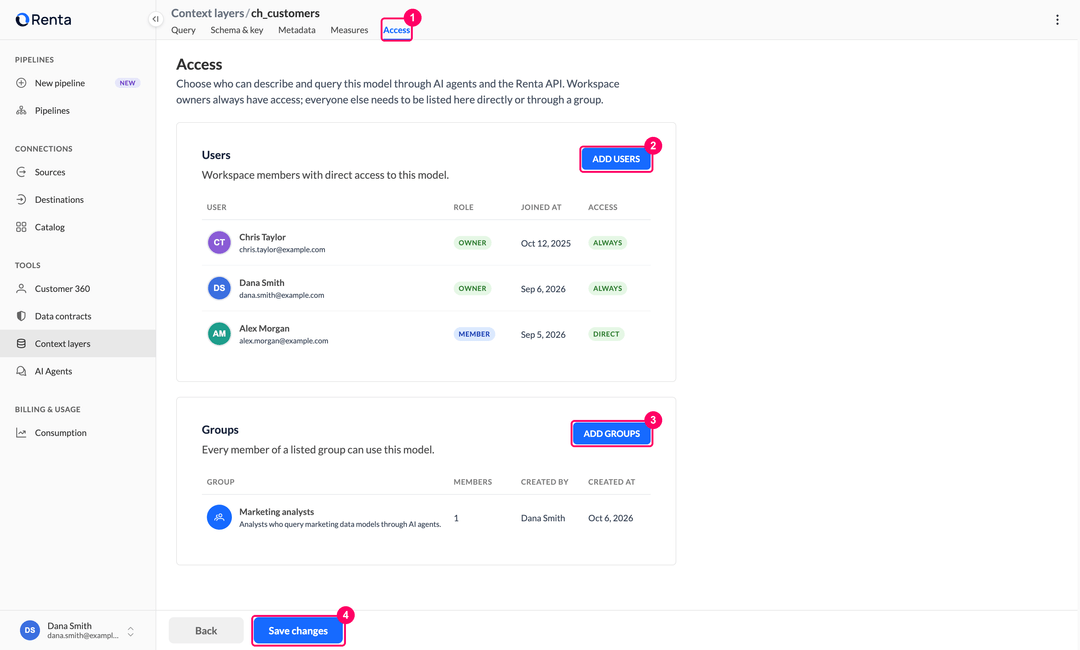Switch to the Metadata tab
1080x650 pixels.
click(297, 30)
